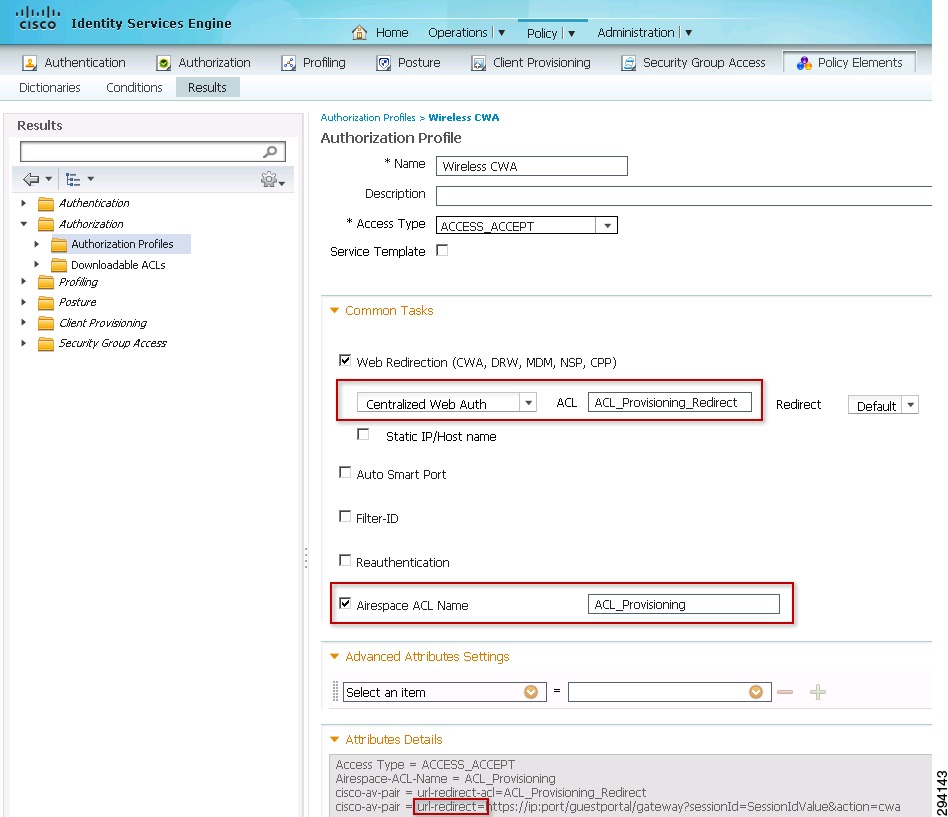The width and height of the screenshot is (948, 817).
Task: Collapse the Advanced Attributes Settings section
Action: (334, 656)
